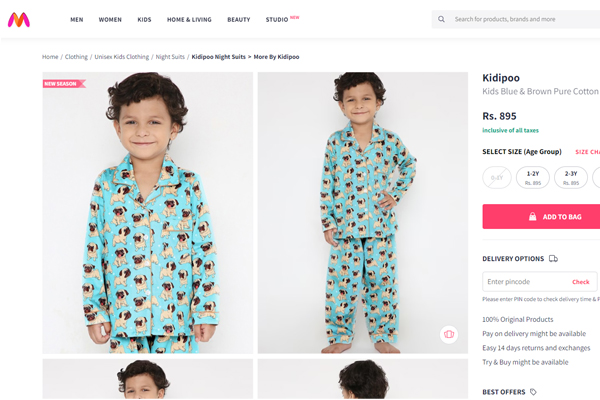Open the Home & Living menu
The height and width of the screenshot is (400, 600).
tap(189, 19)
